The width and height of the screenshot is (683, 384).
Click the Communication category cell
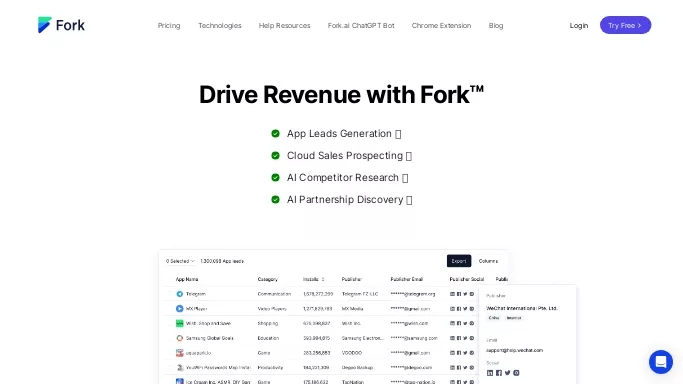(274, 294)
